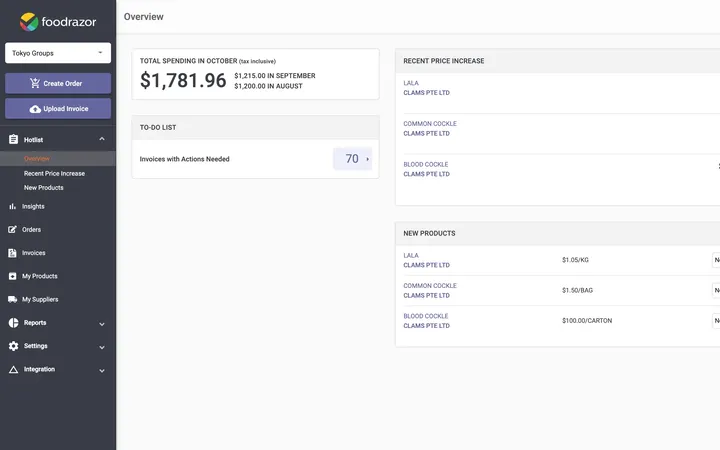The height and width of the screenshot is (450, 720).
Task: Open LALA under New Products
Action: [x=411, y=255]
